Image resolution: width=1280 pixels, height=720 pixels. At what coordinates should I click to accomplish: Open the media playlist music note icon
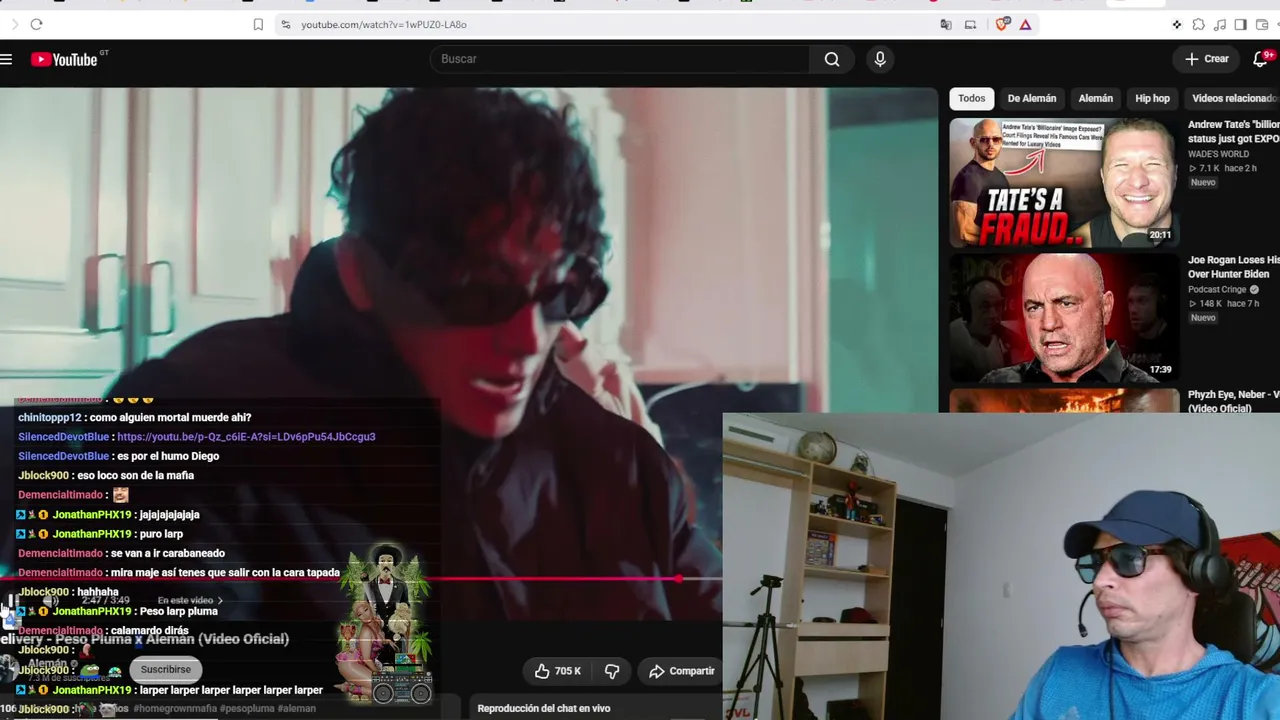pos(1219,24)
